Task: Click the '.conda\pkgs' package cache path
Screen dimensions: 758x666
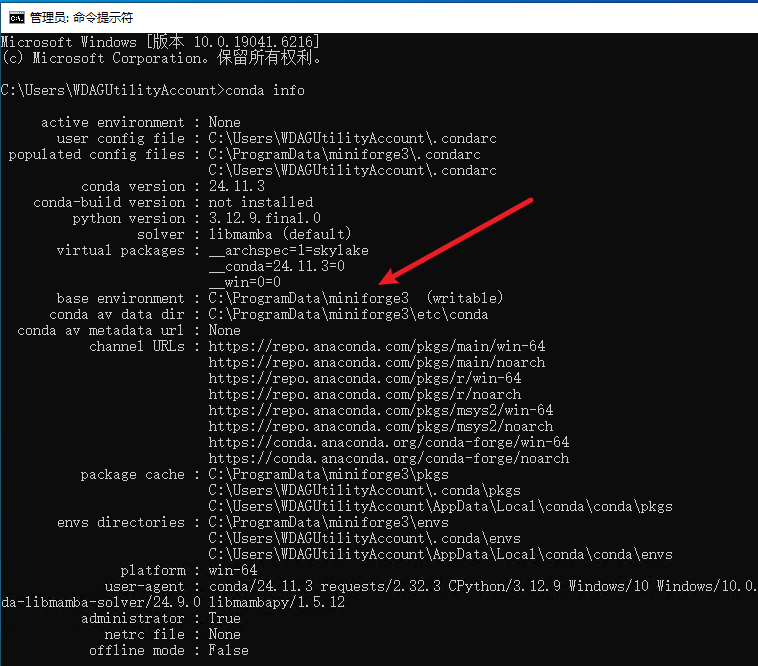Action: pyautogui.click(x=364, y=490)
